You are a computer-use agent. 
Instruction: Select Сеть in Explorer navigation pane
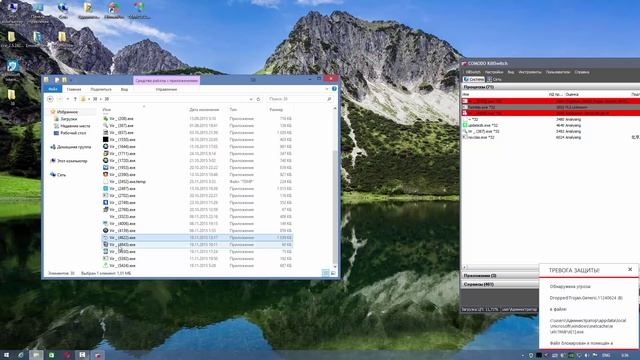61,175
